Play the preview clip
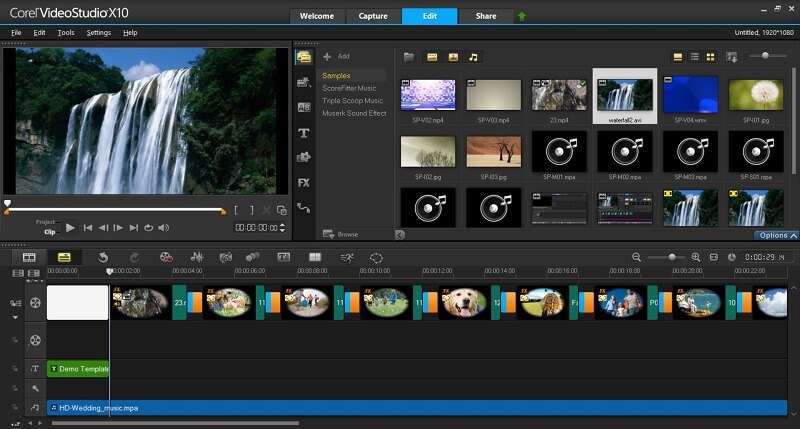 (x=70, y=228)
